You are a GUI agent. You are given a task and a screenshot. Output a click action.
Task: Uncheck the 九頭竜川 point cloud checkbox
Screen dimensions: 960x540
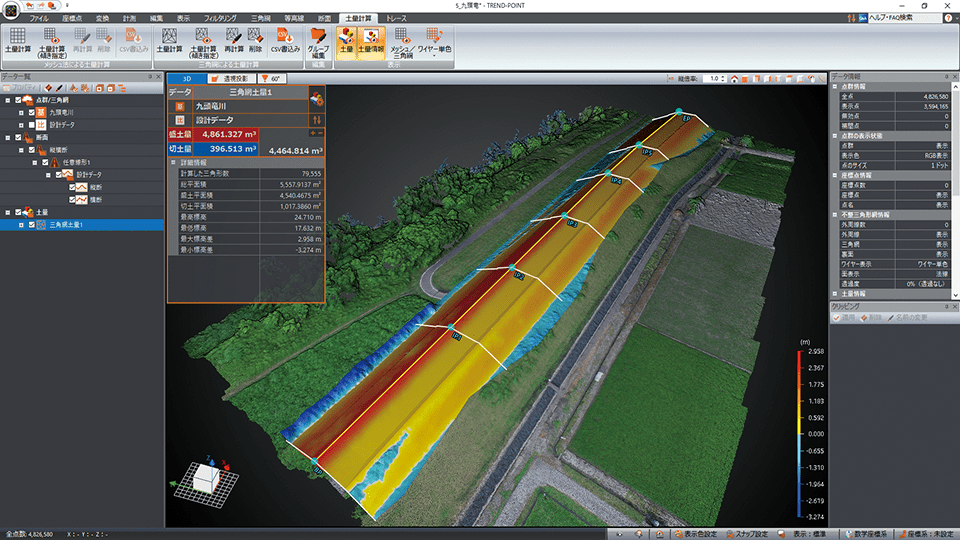click(31, 112)
